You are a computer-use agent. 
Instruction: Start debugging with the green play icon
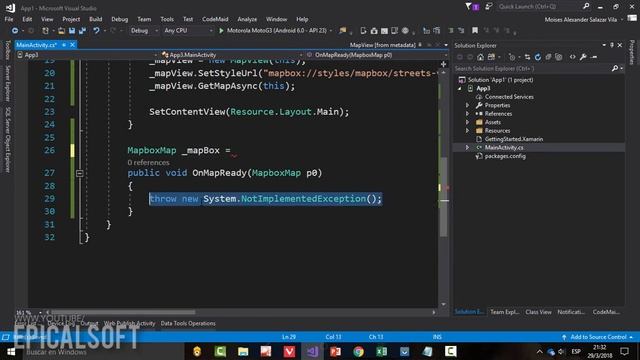221,31
